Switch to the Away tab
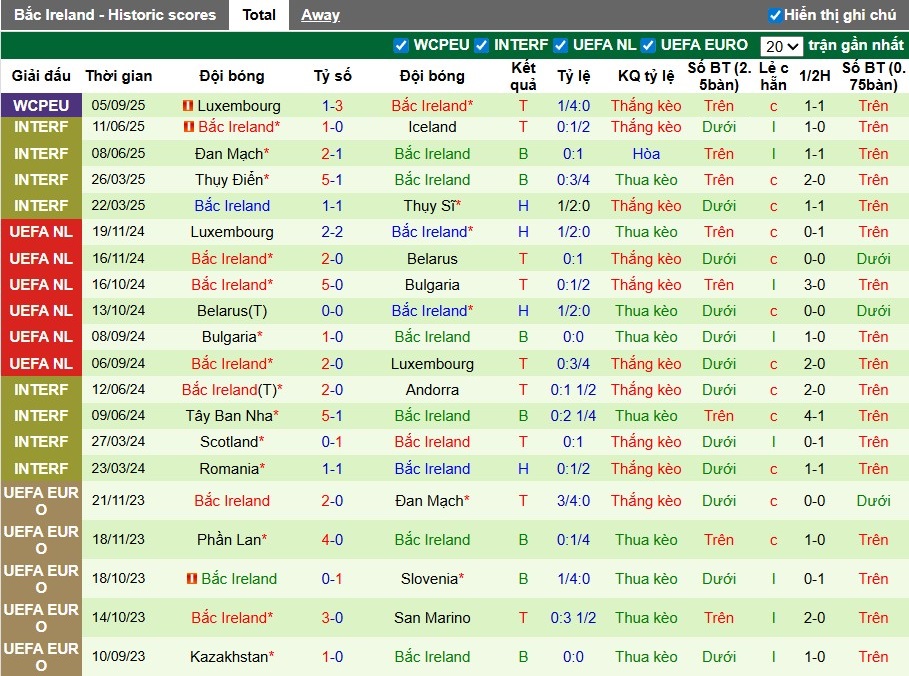The image size is (909, 676). tap(320, 15)
